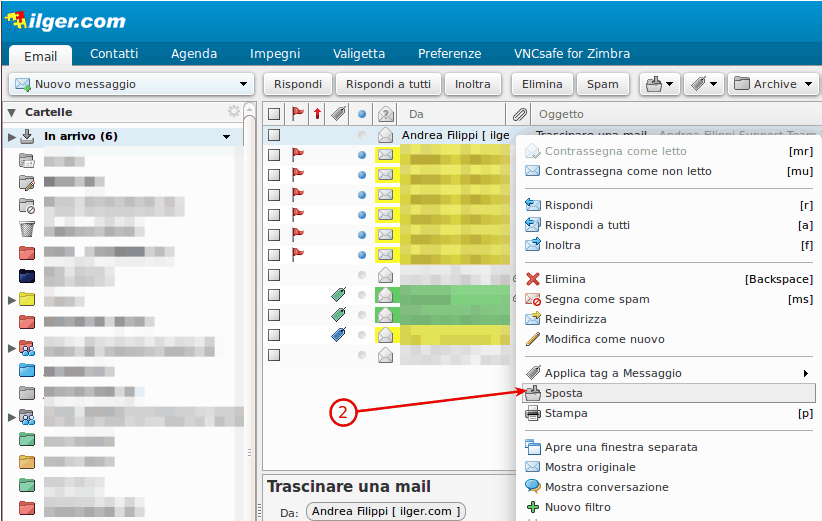
Task: Click the move-to-folder toolbar icon
Action: (653, 84)
